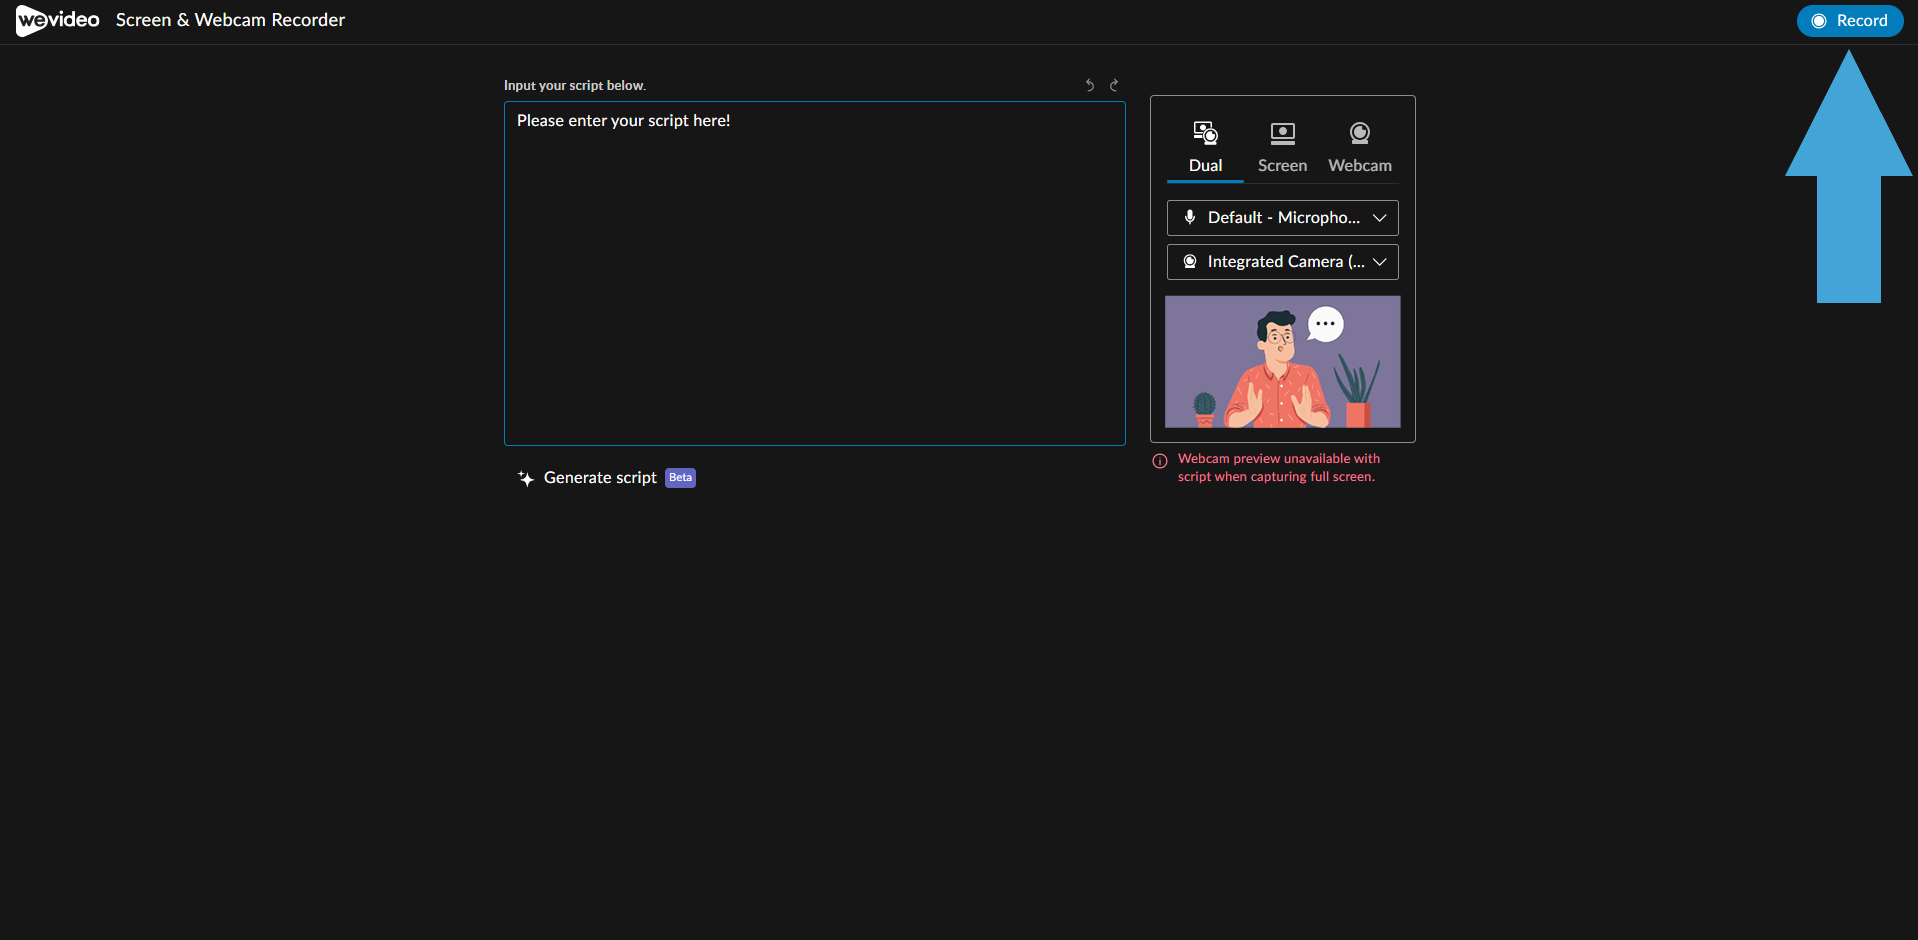The width and height of the screenshot is (1918, 940).
Task: Click the Beta badge
Action: click(680, 478)
